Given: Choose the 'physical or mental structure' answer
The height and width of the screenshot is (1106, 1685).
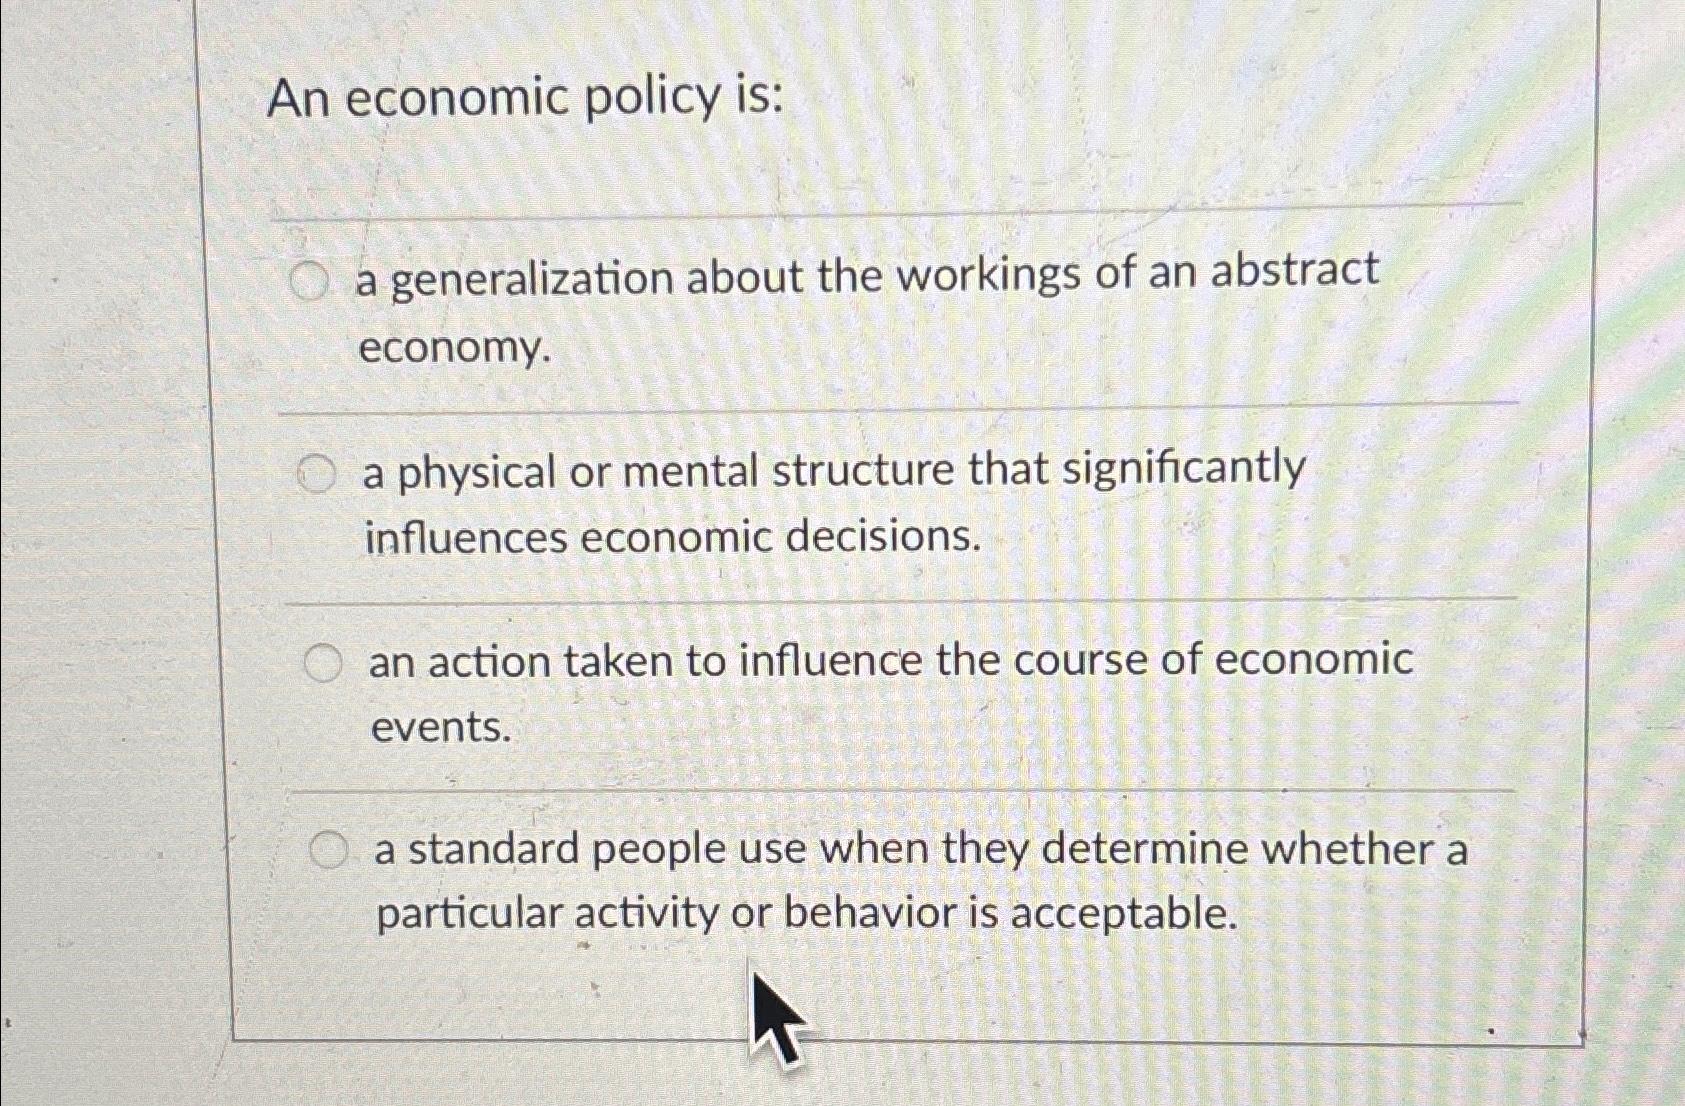Looking at the screenshot, I should pyautogui.click(x=316, y=474).
